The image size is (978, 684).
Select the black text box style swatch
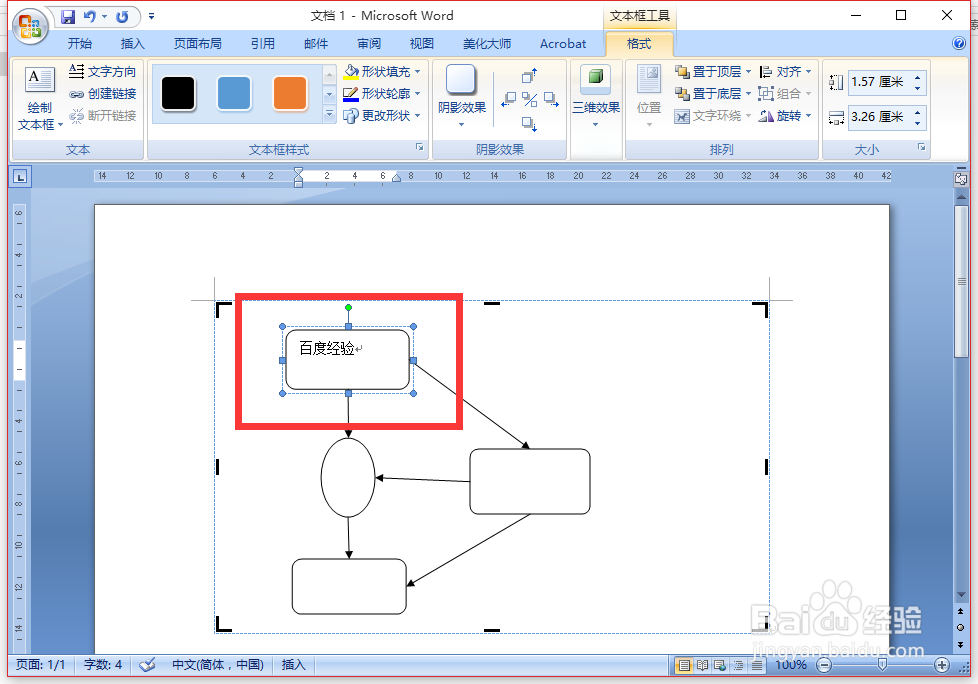pos(178,92)
